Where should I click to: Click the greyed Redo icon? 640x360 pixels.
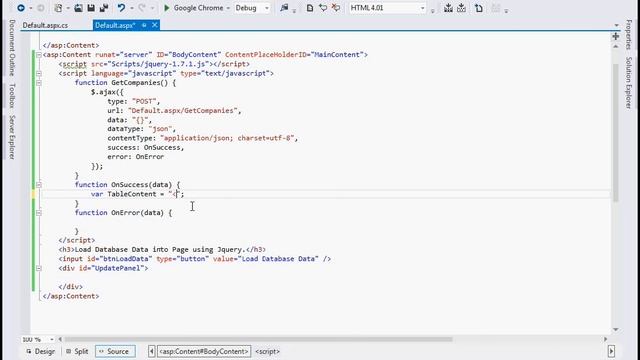tap(143, 8)
